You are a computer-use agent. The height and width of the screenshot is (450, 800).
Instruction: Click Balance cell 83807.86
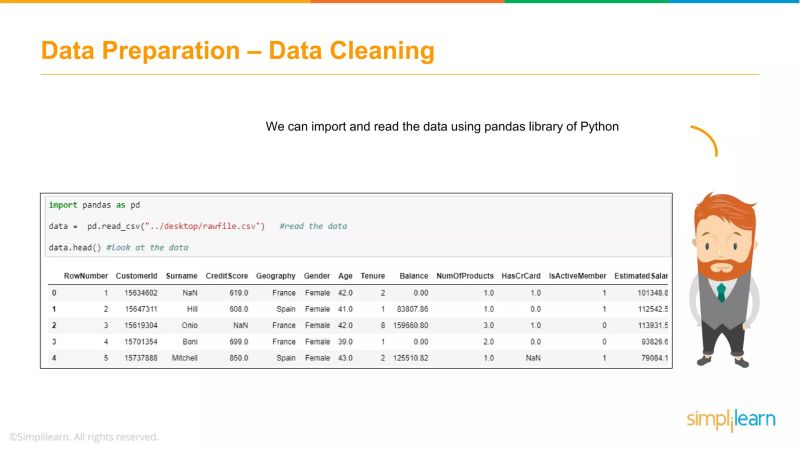click(413, 309)
